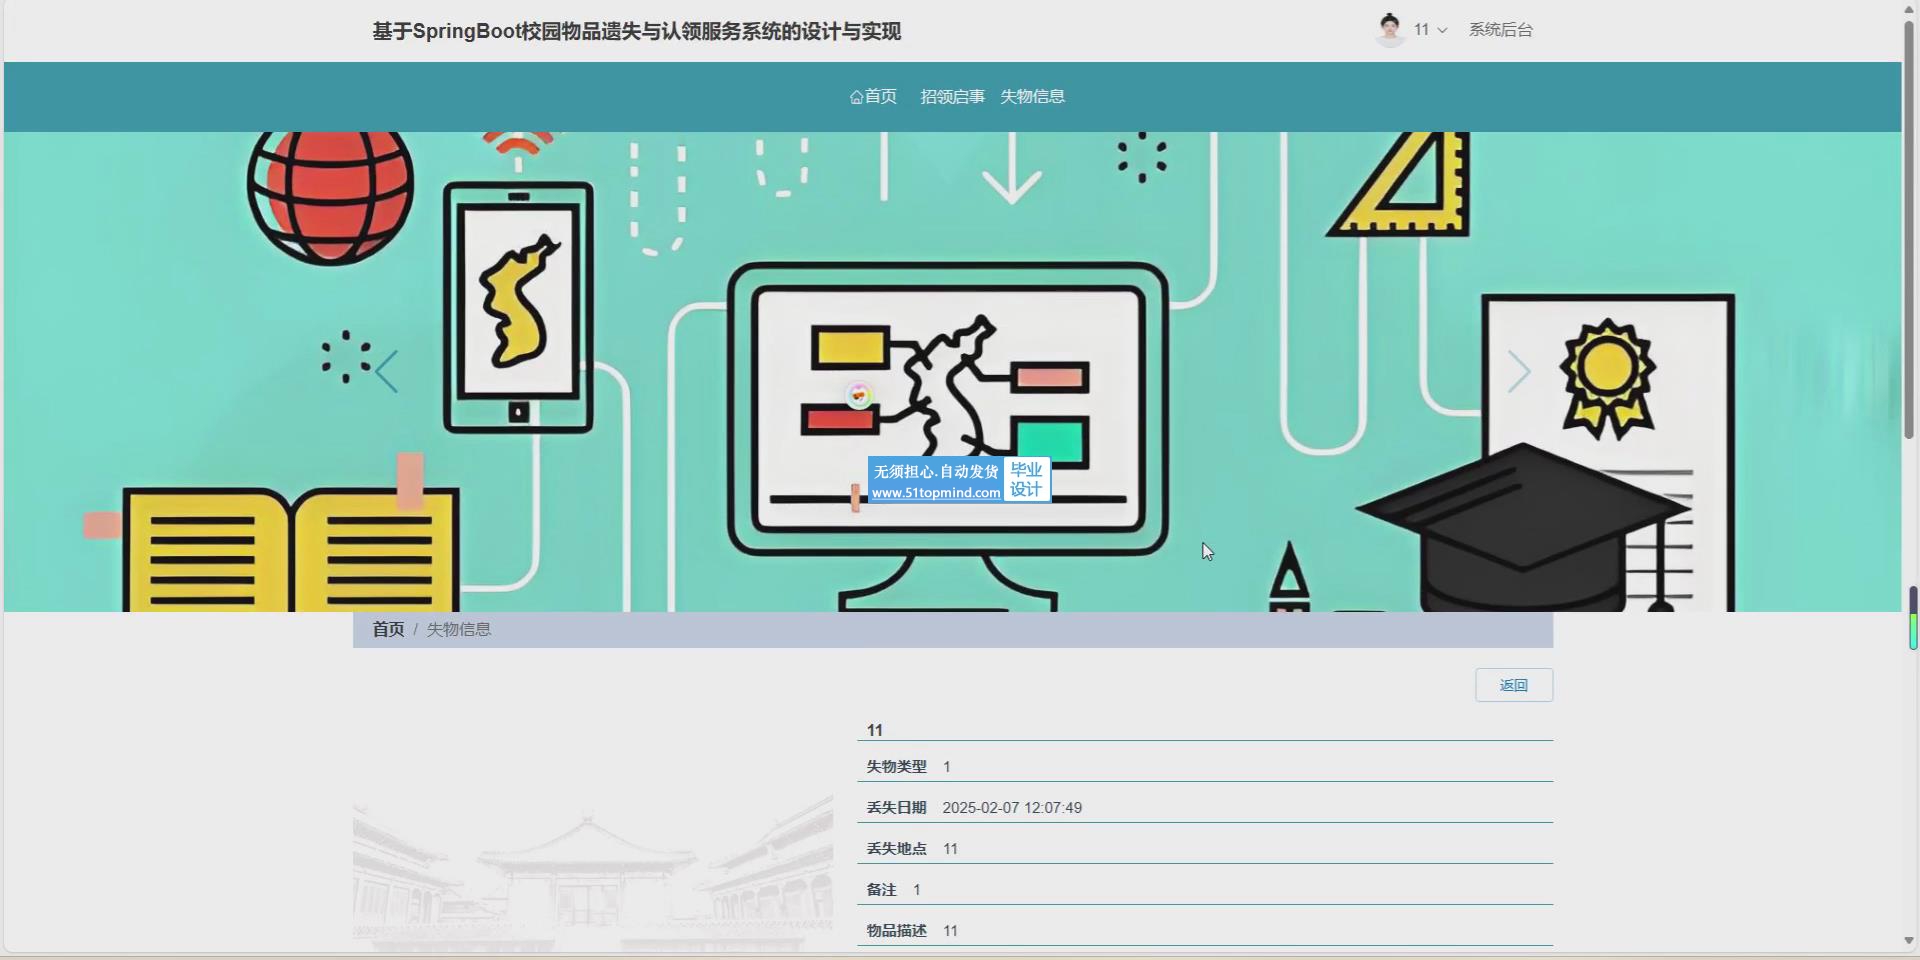The image size is (1920, 960).
Task: Expand the user dropdown chevron beside avatar
Action: (1442, 31)
